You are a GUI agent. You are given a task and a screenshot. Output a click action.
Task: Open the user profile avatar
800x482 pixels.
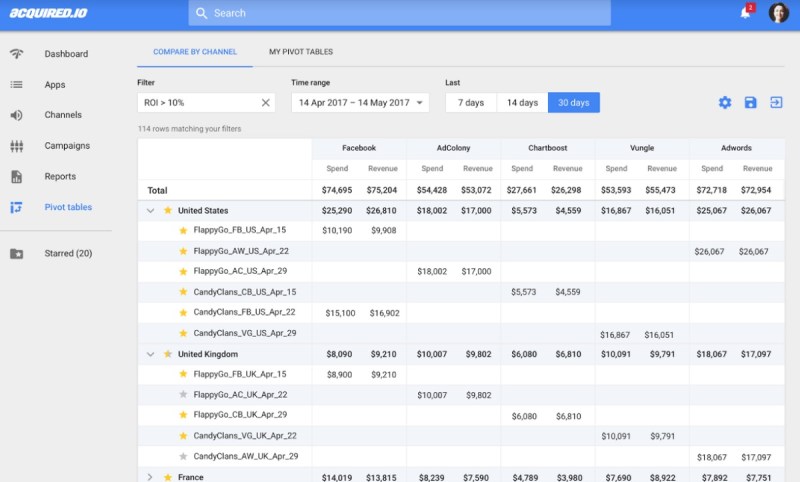click(x=779, y=13)
